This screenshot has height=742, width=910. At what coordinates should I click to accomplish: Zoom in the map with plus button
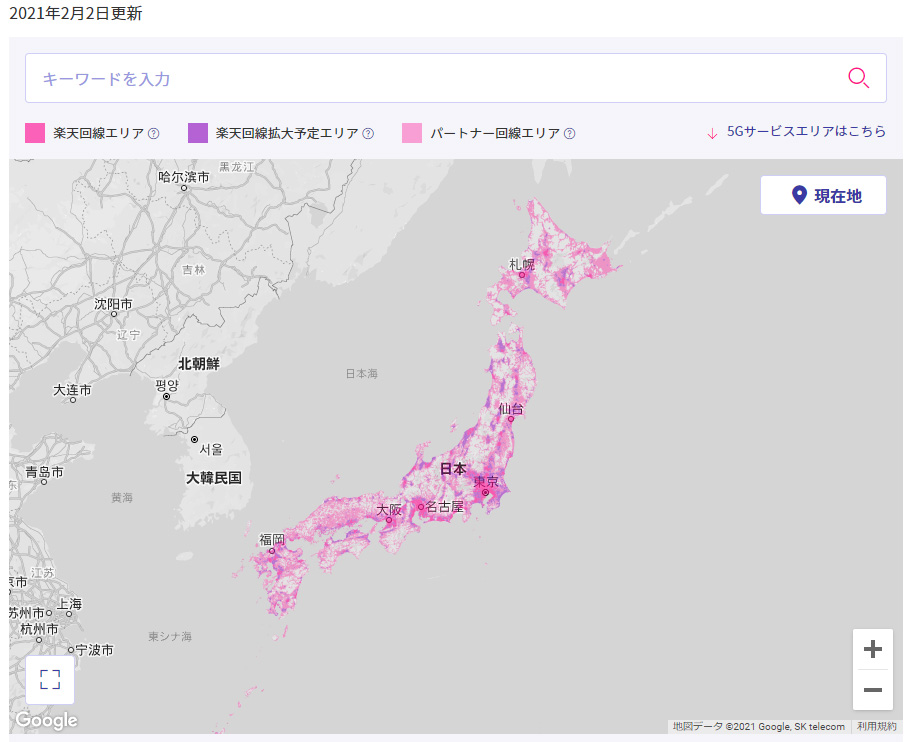[872, 649]
